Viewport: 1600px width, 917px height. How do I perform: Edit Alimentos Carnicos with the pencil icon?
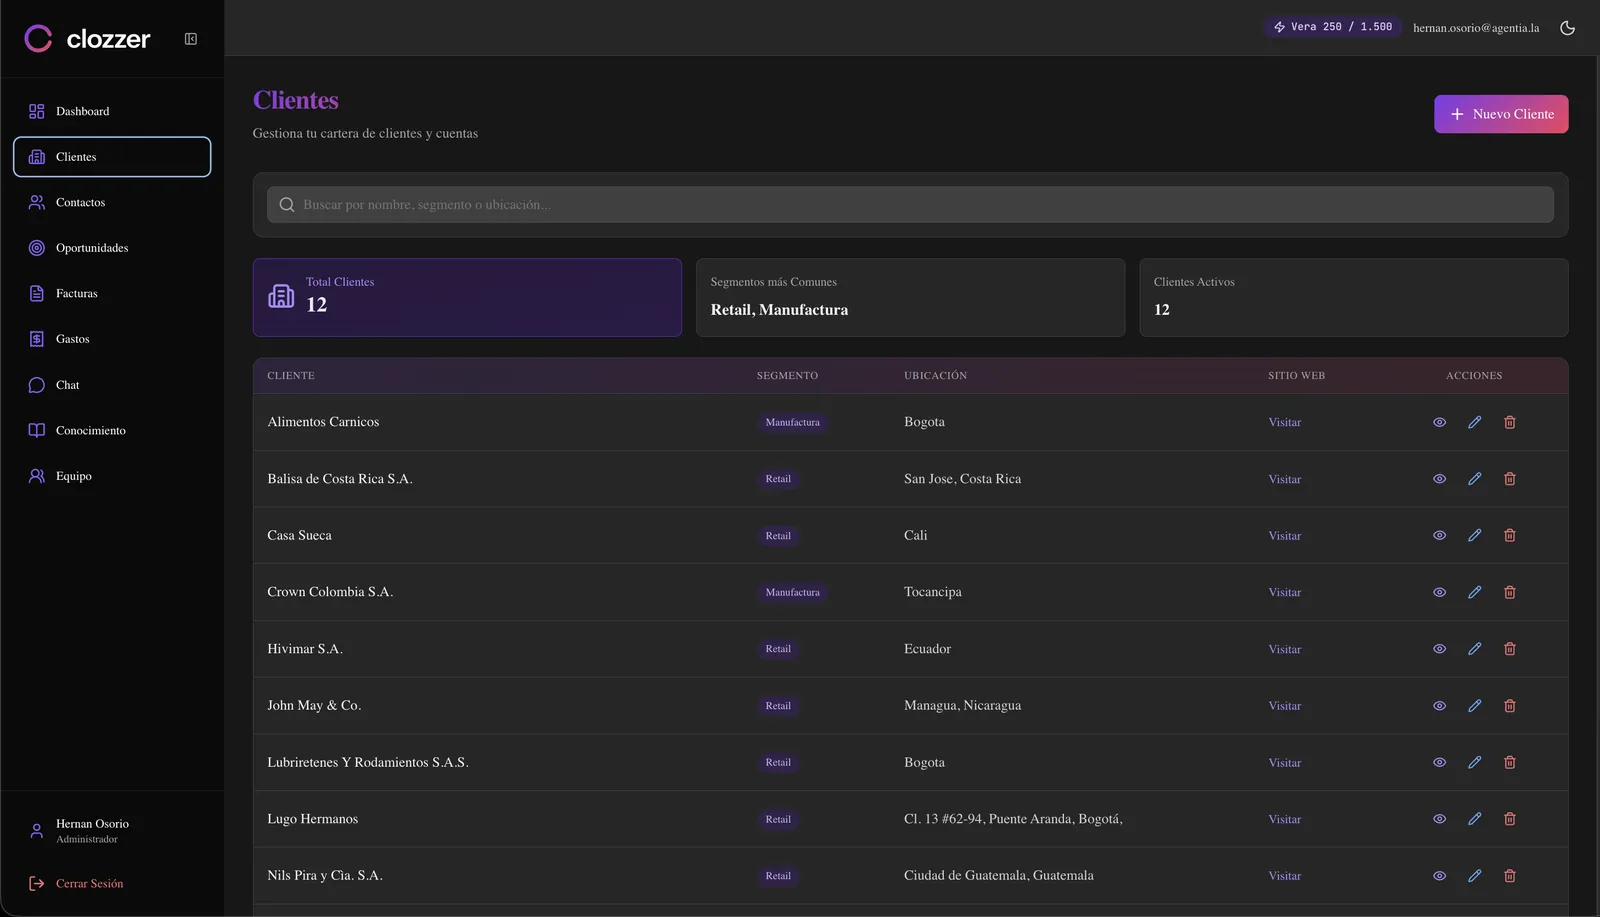pyautogui.click(x=1474, y=422)
